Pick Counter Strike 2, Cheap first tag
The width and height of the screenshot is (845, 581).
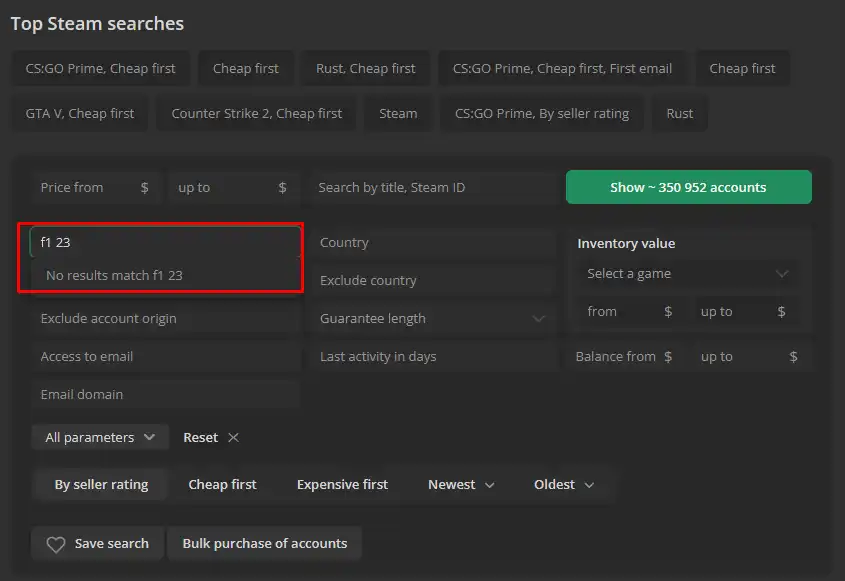[257, 114]
